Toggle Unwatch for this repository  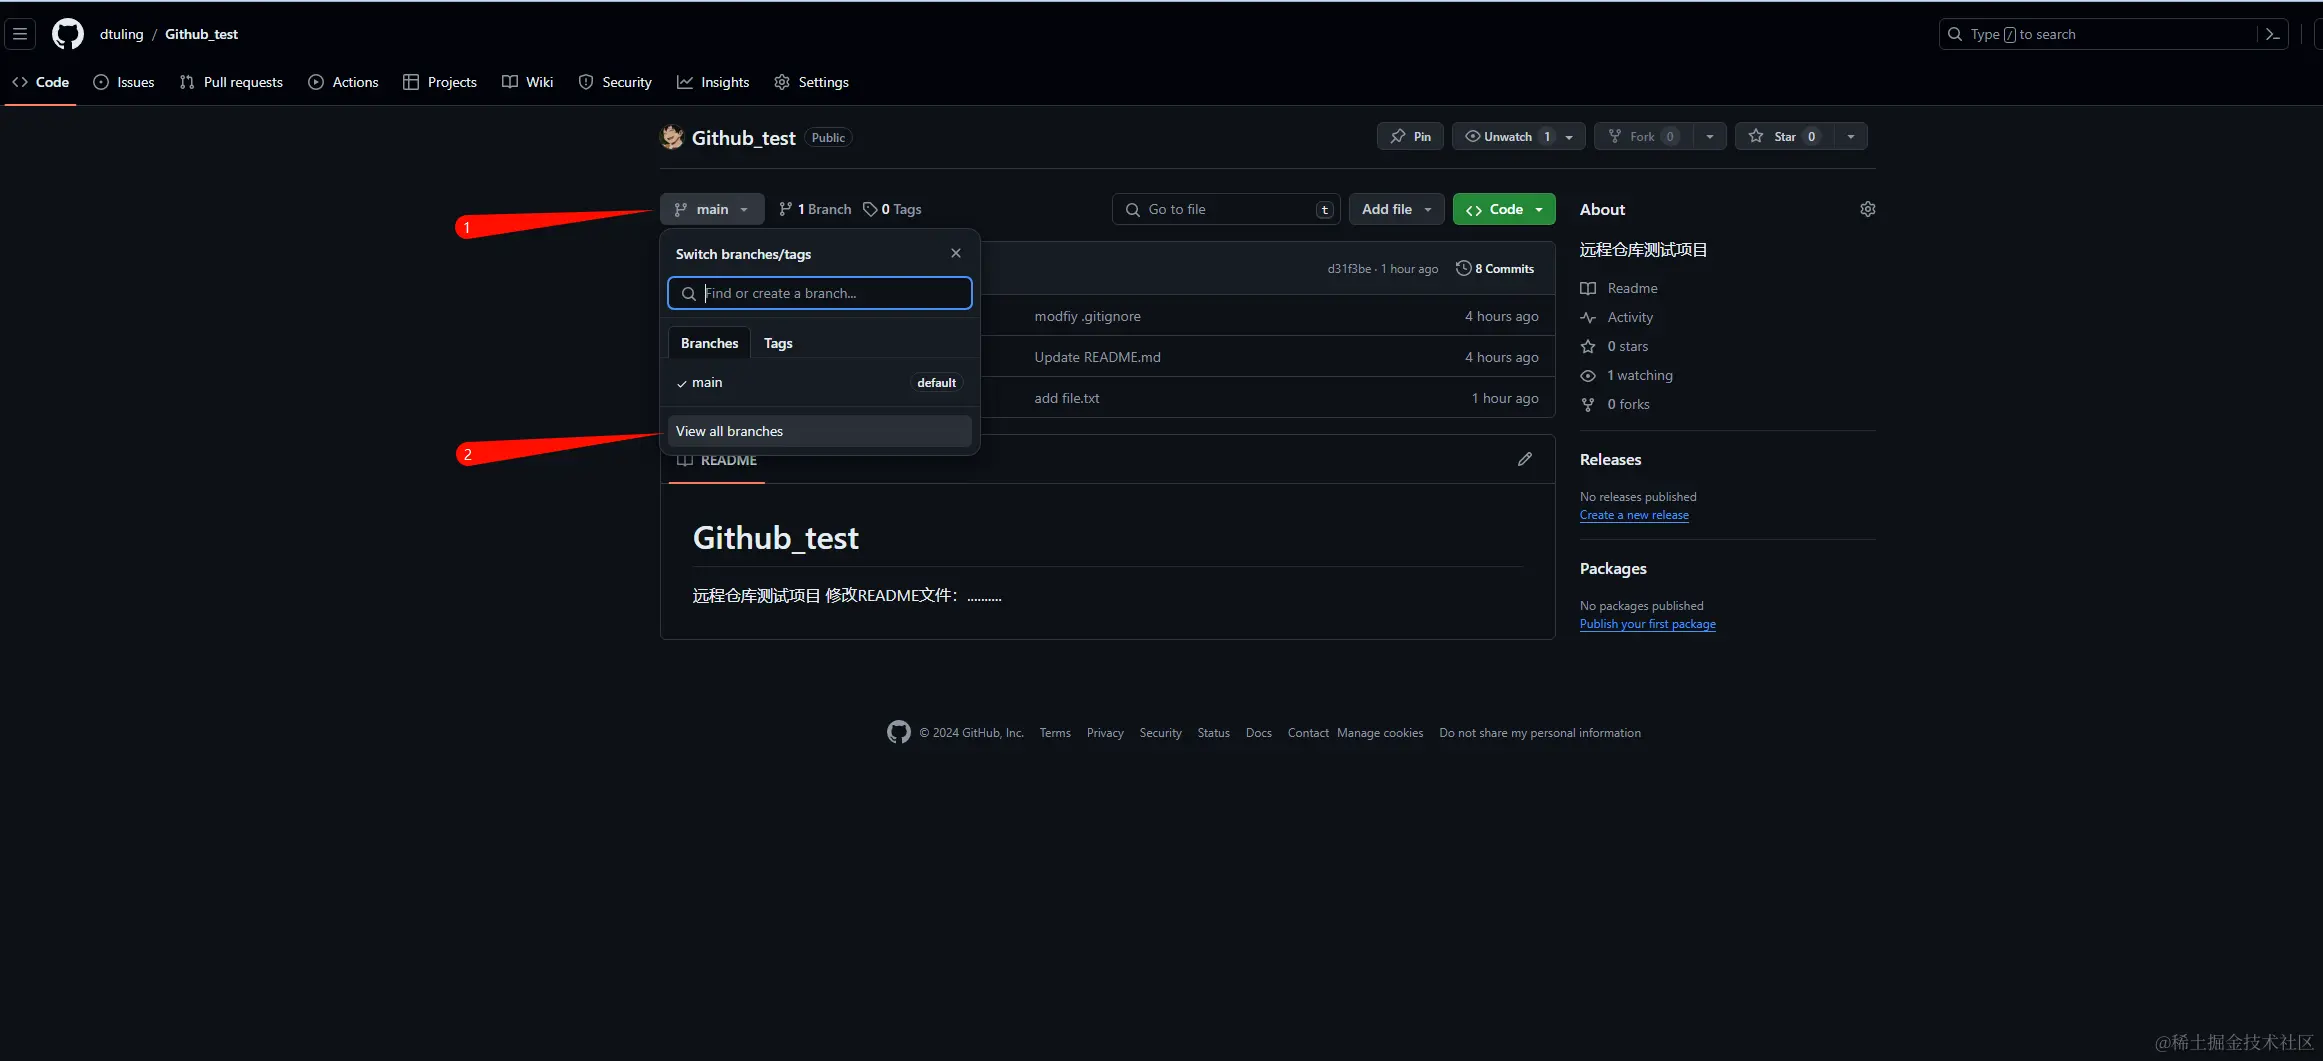point(1518,136)
